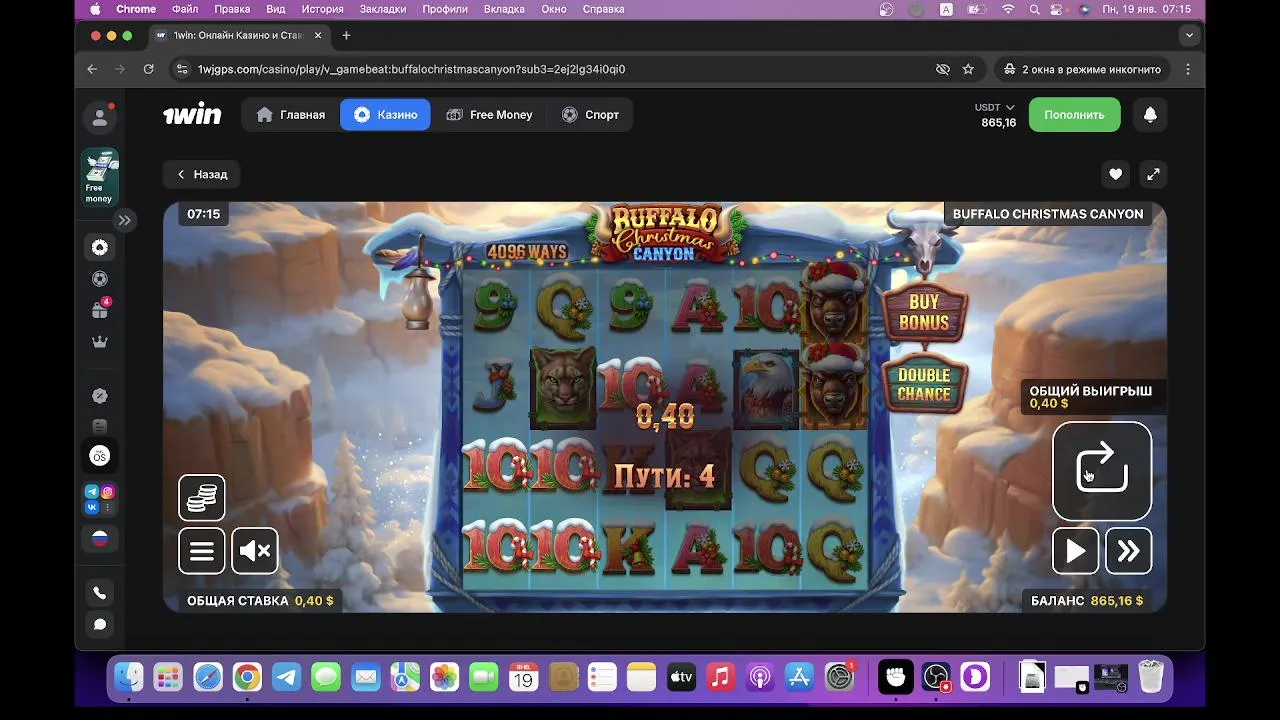Viewport: 1280px width, 720px height.
Task: Open the game menu hamburger icon
Action: (202, 551)
